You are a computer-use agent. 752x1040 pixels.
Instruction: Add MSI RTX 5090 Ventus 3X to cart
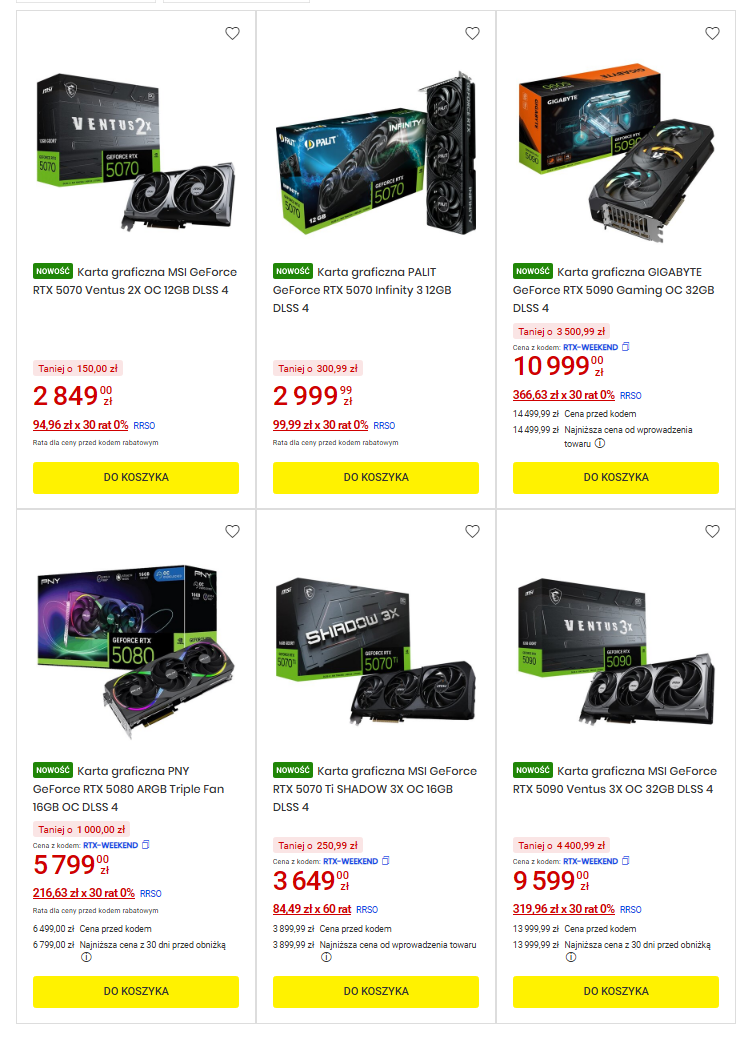pos(616,991)
